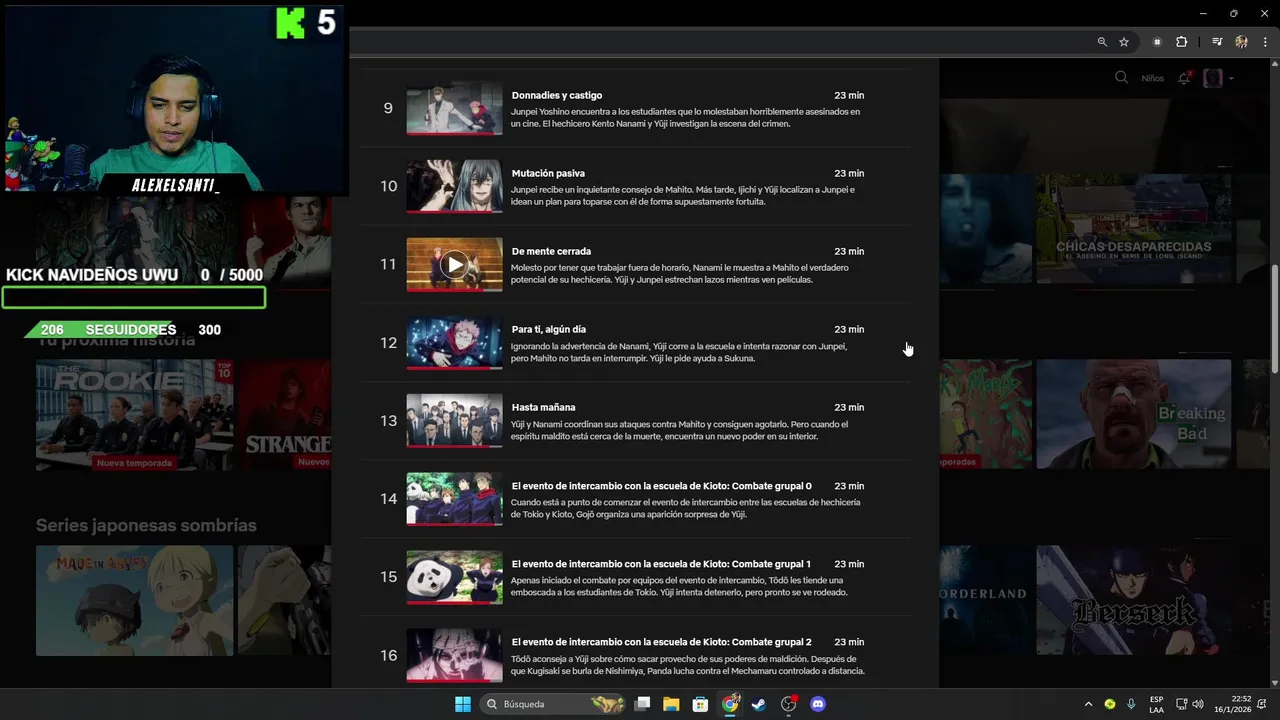This screenshot has height=720, width=1280.
Task: Open Netflix profile avatar menu
Action: pyautogui.click(x=1213, y=78)
